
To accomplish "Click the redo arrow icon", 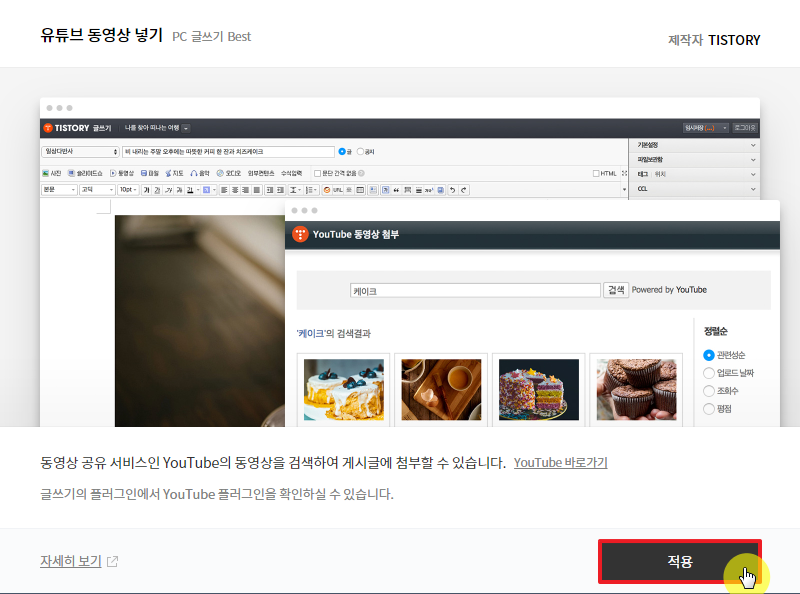I will point(464,190).
